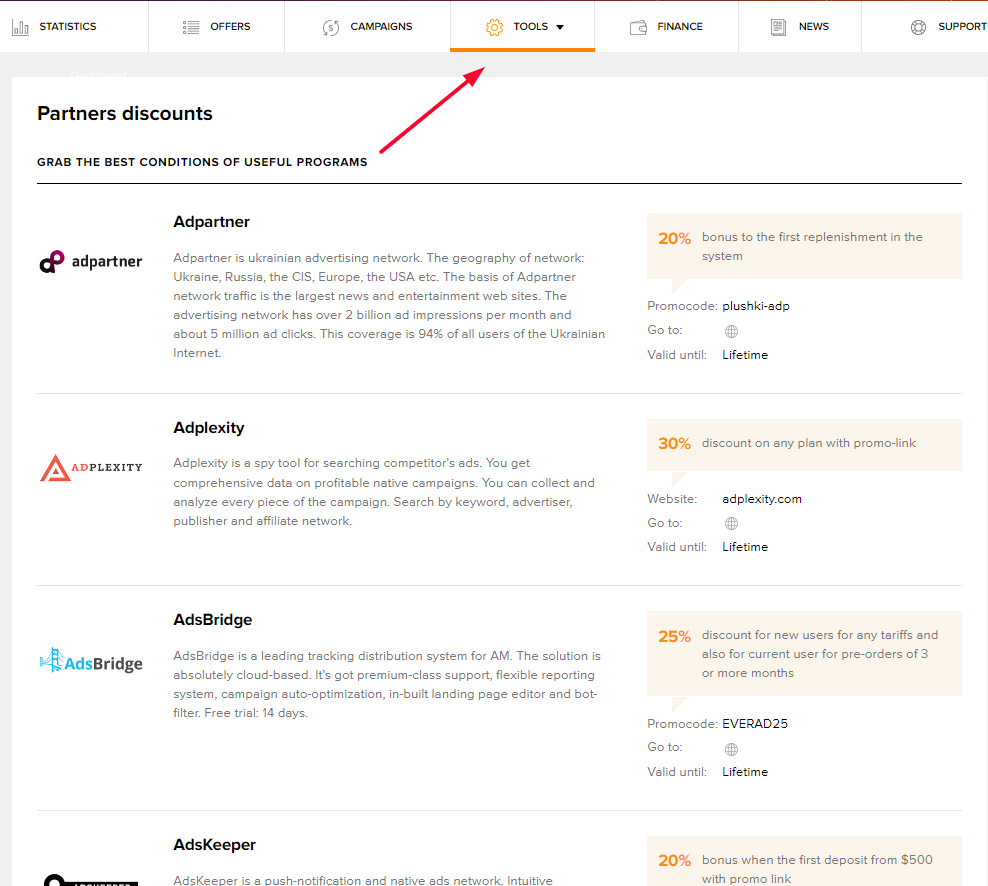Click the Adplexity heading
The height and width of the screenshot is (886, 988).
tap(209, 427)
